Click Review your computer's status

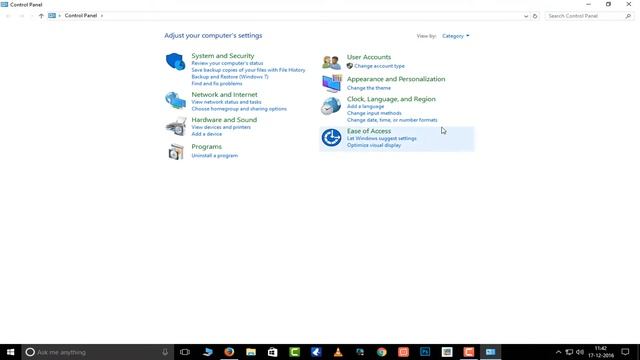point(227,63)
